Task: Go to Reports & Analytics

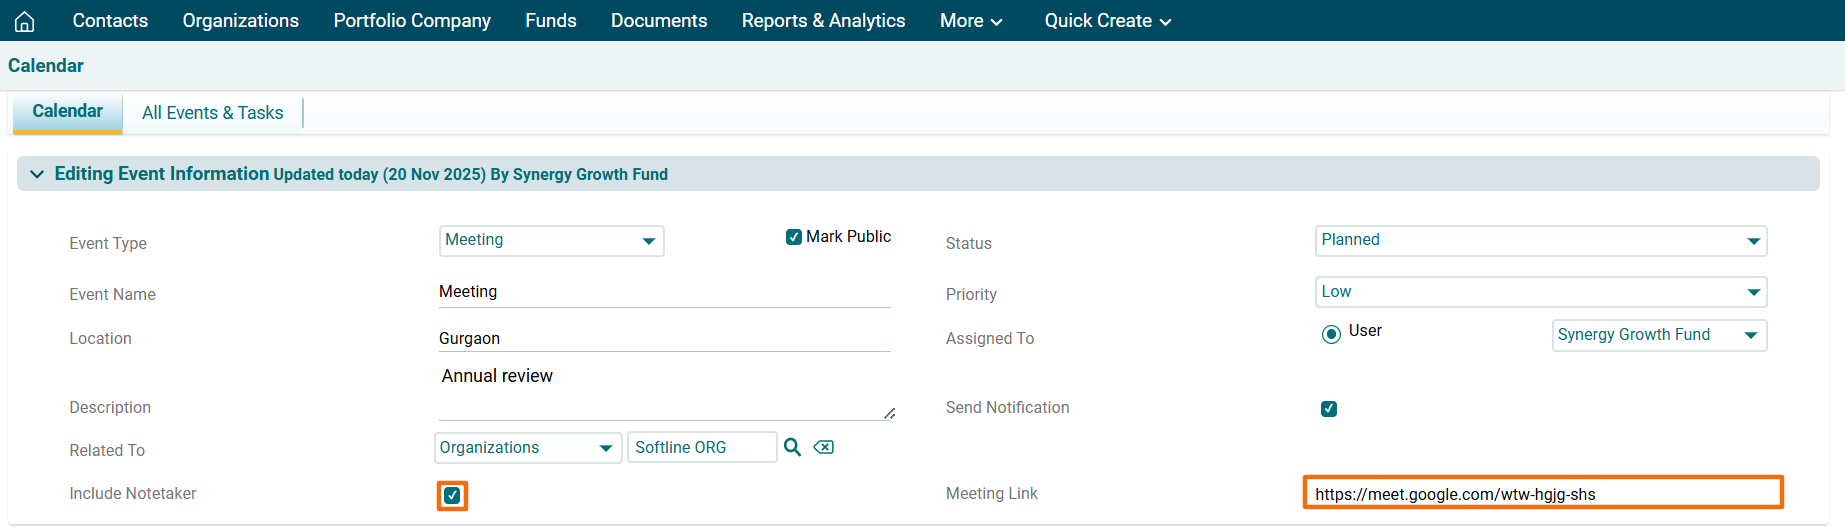Action: pyautogui.click(x=823, y=21)
